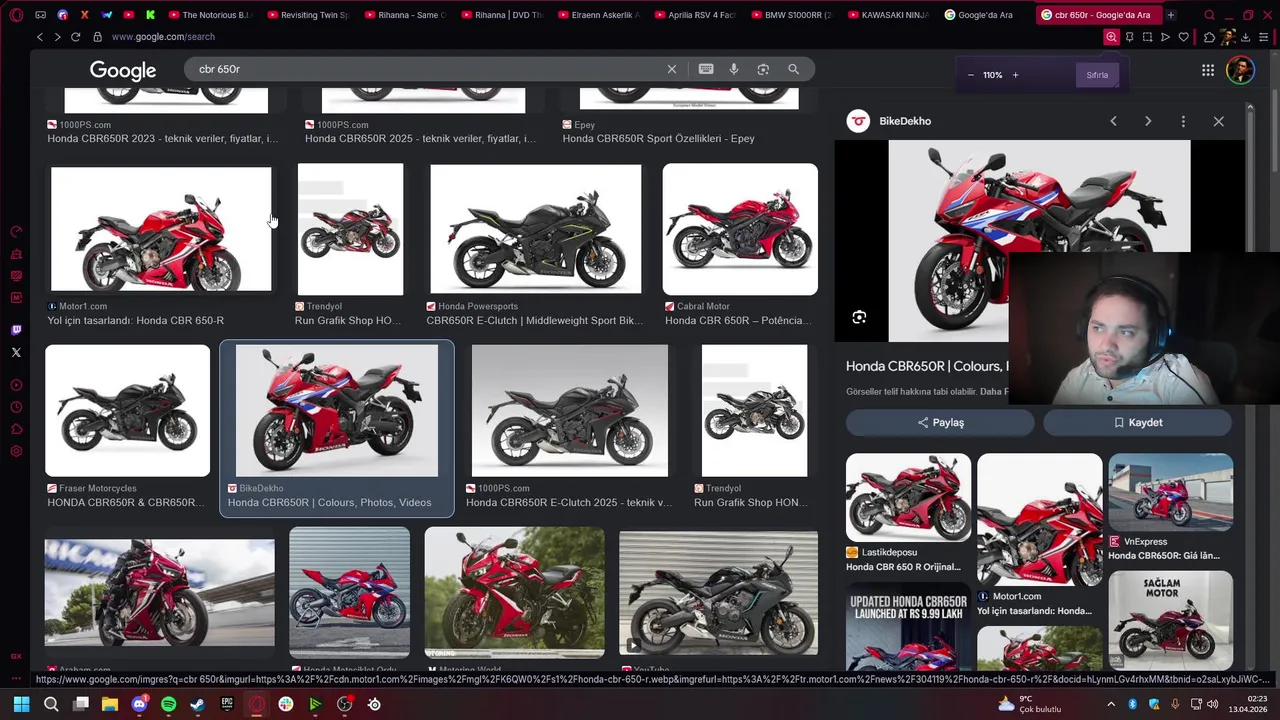1280x720 pixels.
Task: Open a new tab with plus button
Action: (x=1171, y=15)
